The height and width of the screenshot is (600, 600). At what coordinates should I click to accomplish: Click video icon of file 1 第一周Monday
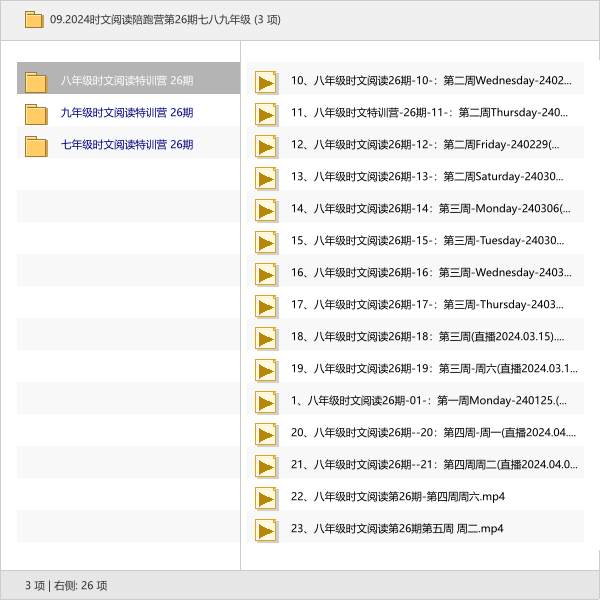(x=265, y=402)
